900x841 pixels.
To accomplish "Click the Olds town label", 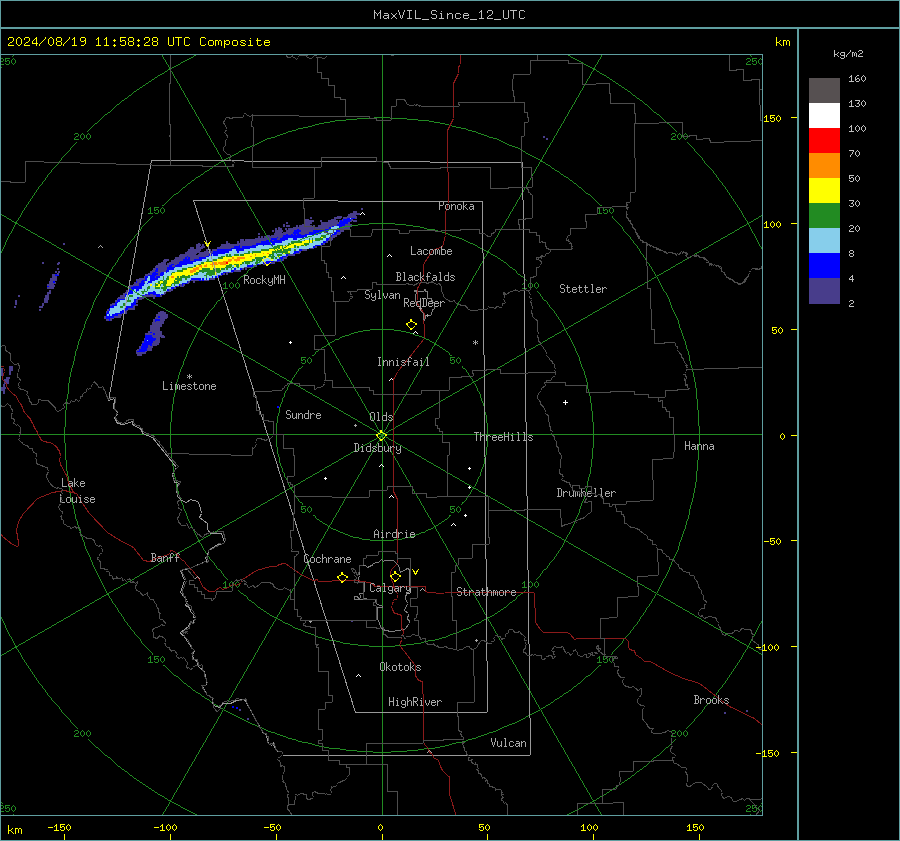I will click(x=381, y=417).
